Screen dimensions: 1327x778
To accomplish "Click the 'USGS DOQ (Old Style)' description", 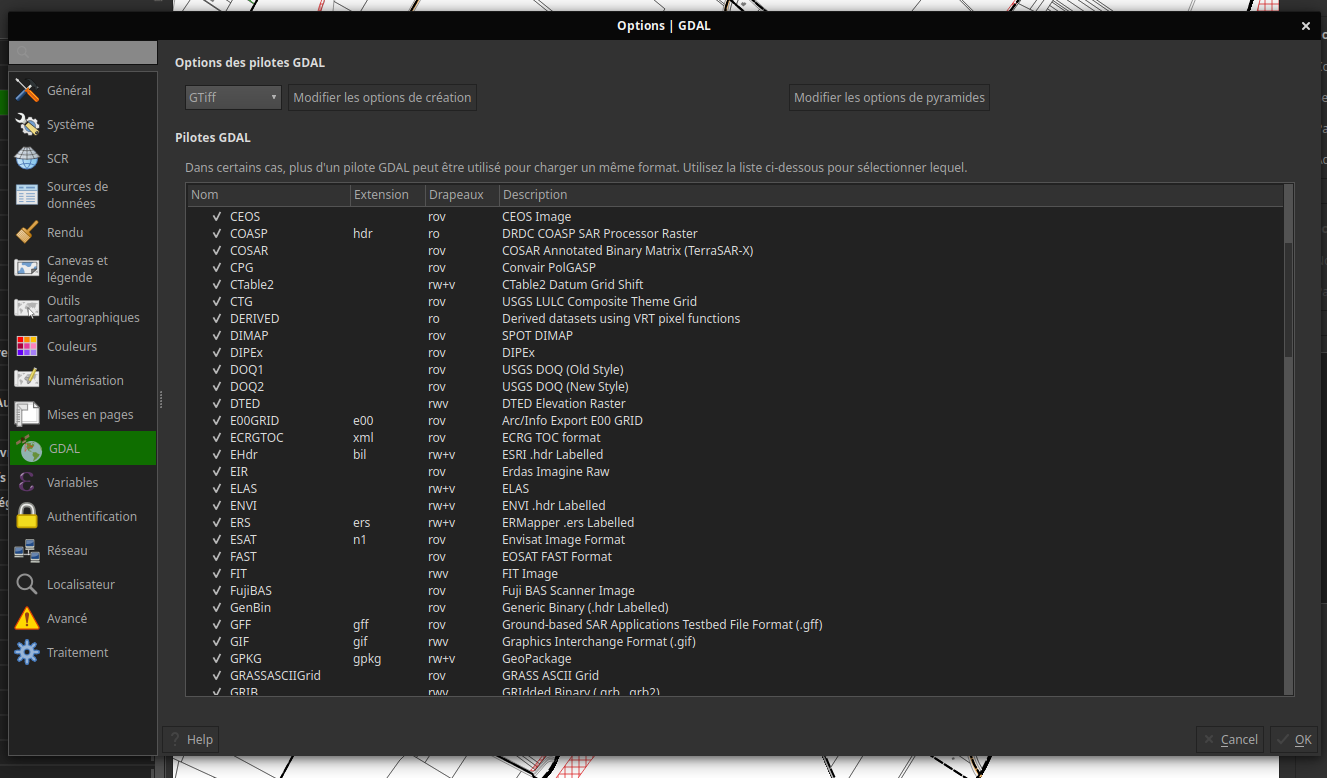I will click(x=563, y=369).
